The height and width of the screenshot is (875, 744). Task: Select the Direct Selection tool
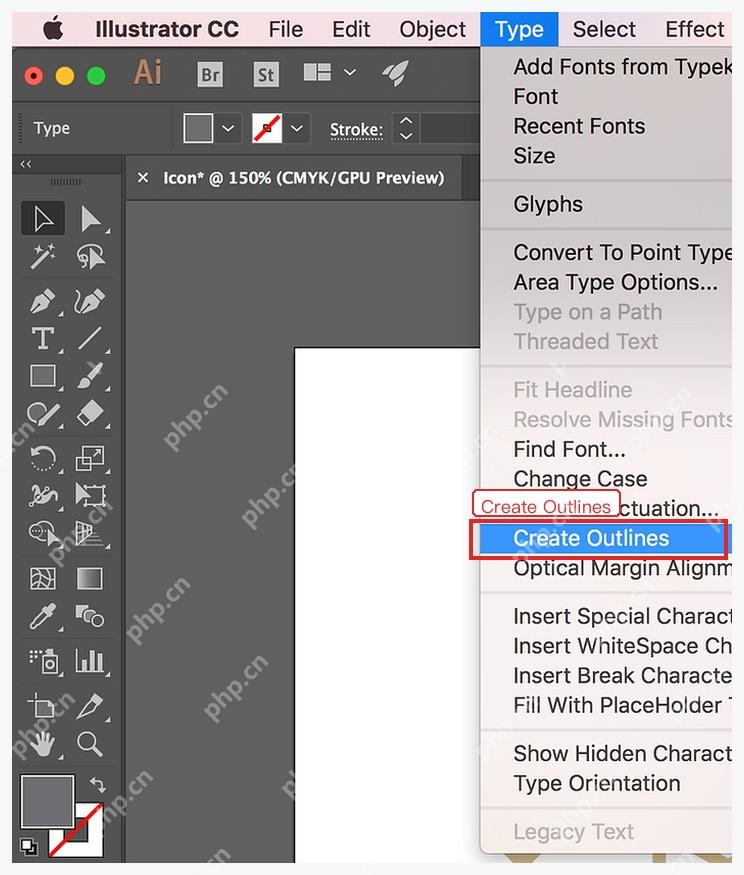coord(90,218)
